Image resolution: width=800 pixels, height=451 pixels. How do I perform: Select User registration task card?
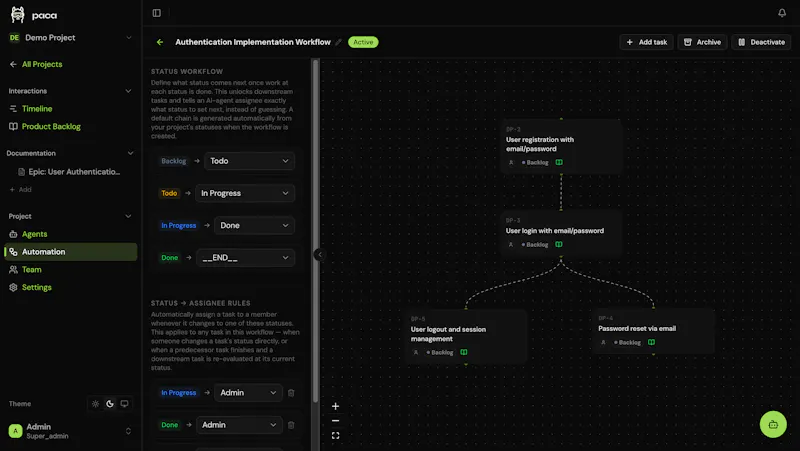[x=561, y=146]
